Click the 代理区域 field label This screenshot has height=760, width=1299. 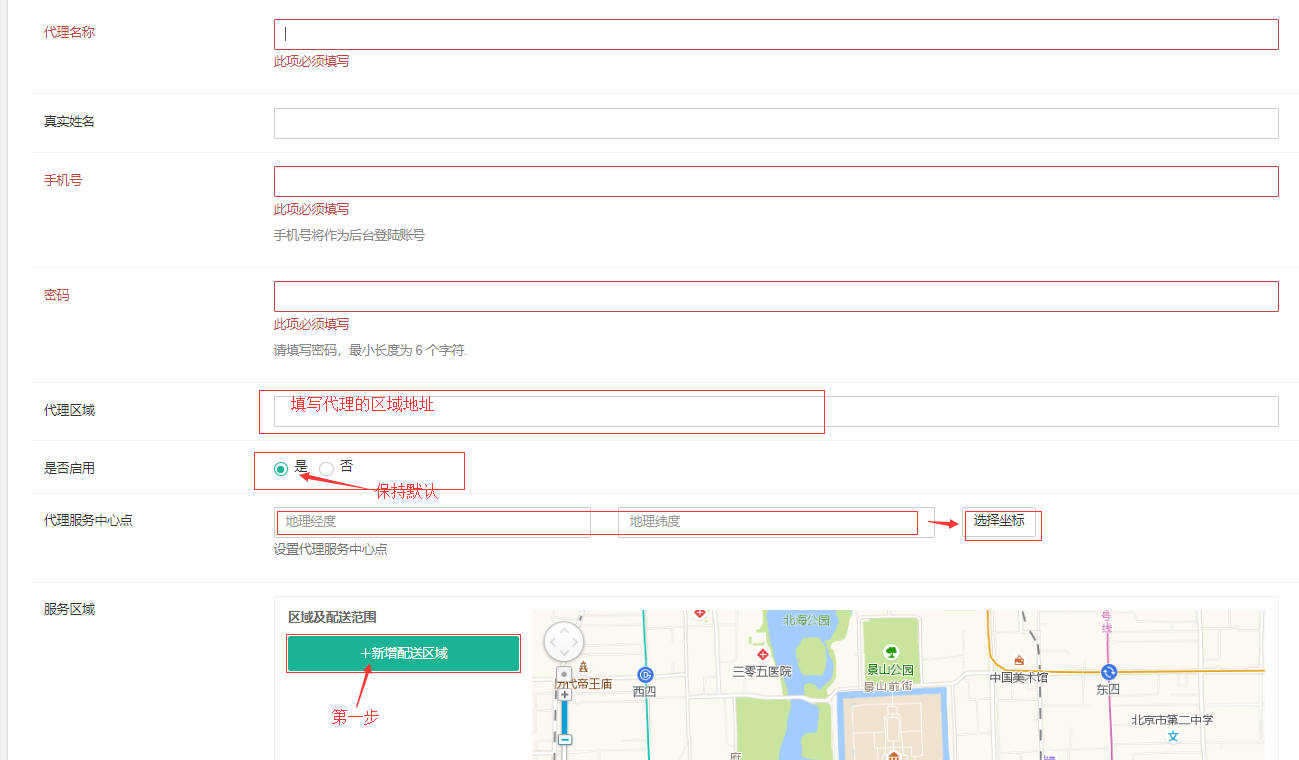(x=69, y=410)
